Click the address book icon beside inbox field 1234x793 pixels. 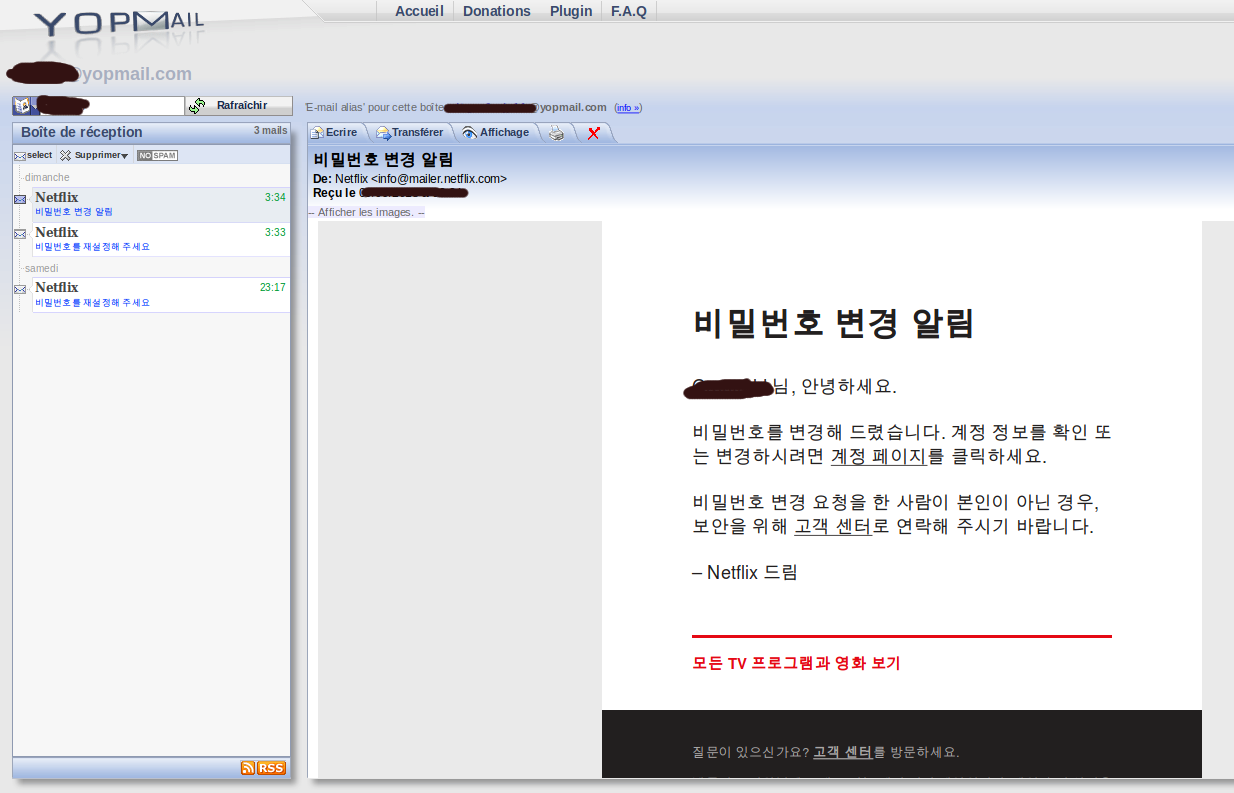coord(21,106)
